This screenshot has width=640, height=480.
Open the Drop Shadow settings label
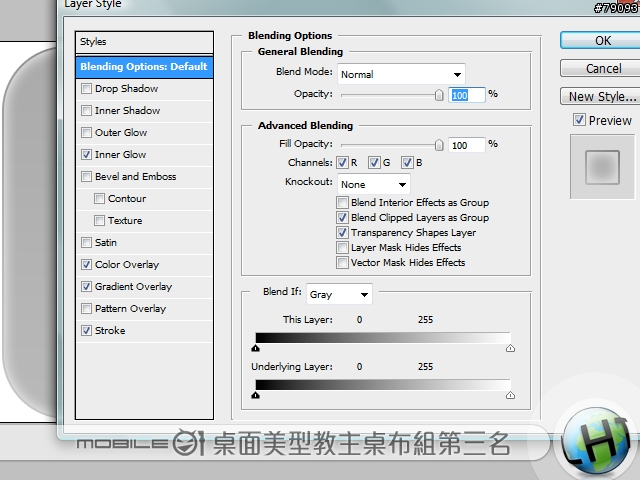pos(127,89)
